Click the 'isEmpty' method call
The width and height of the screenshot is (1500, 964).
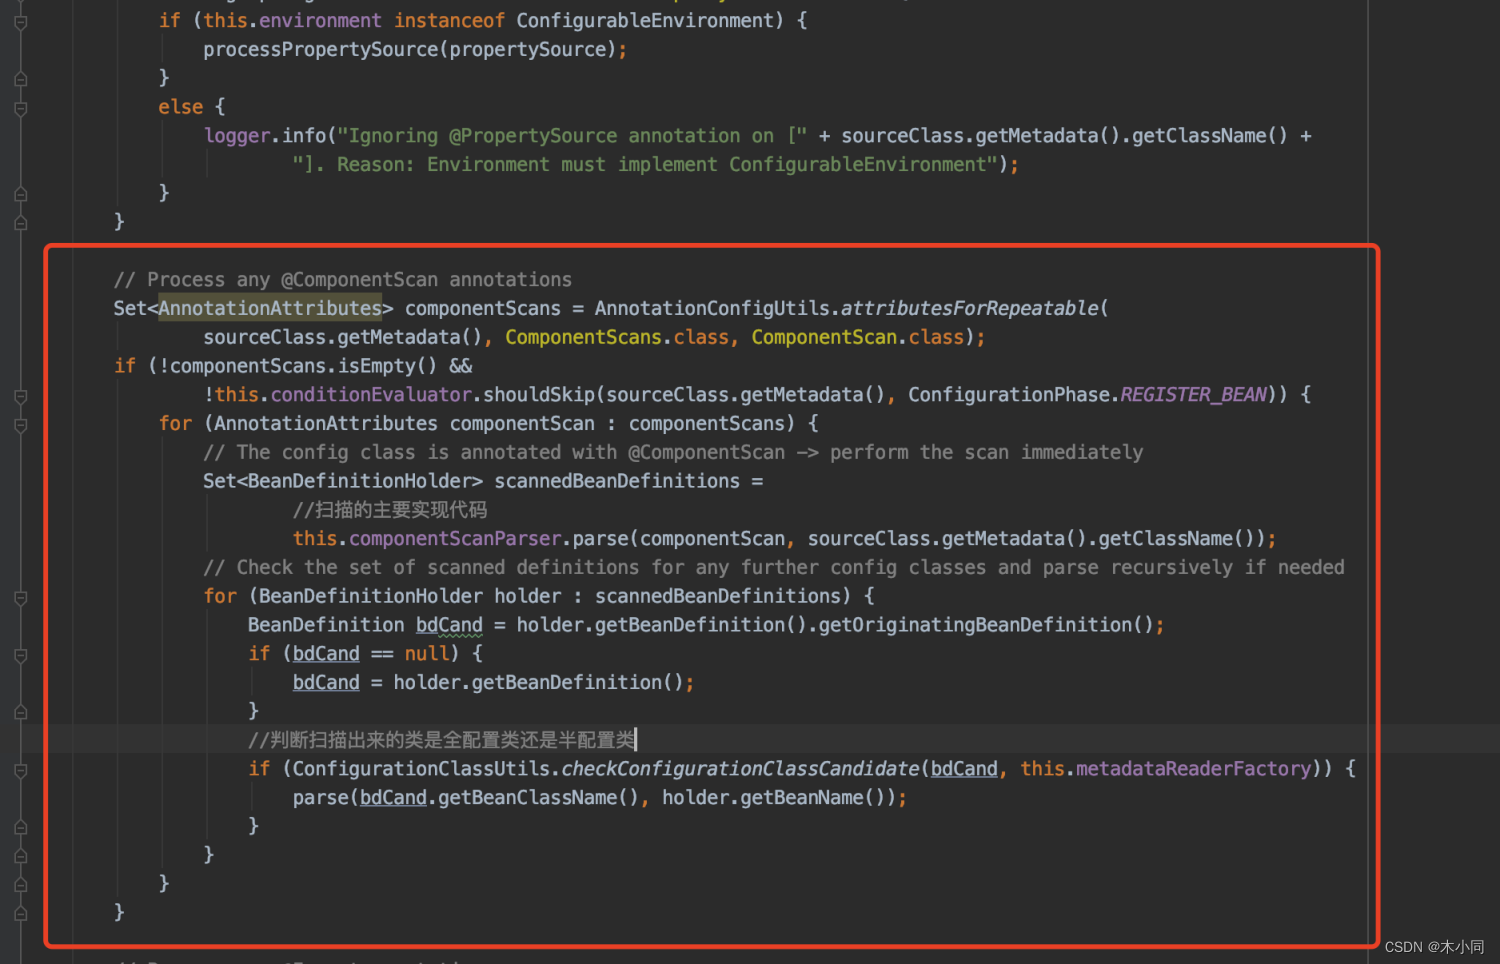pyautogui.click(x=376, y=367)
